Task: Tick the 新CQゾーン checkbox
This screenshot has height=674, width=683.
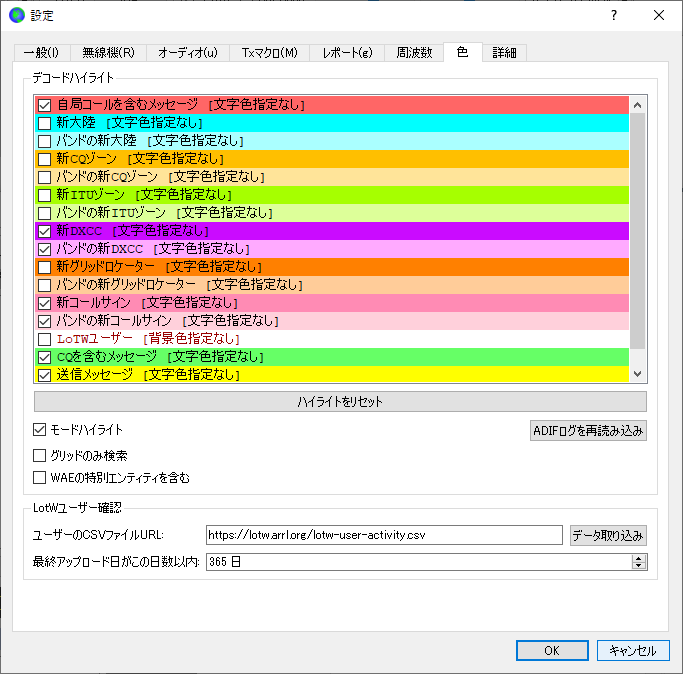Action: click(44, 159)
